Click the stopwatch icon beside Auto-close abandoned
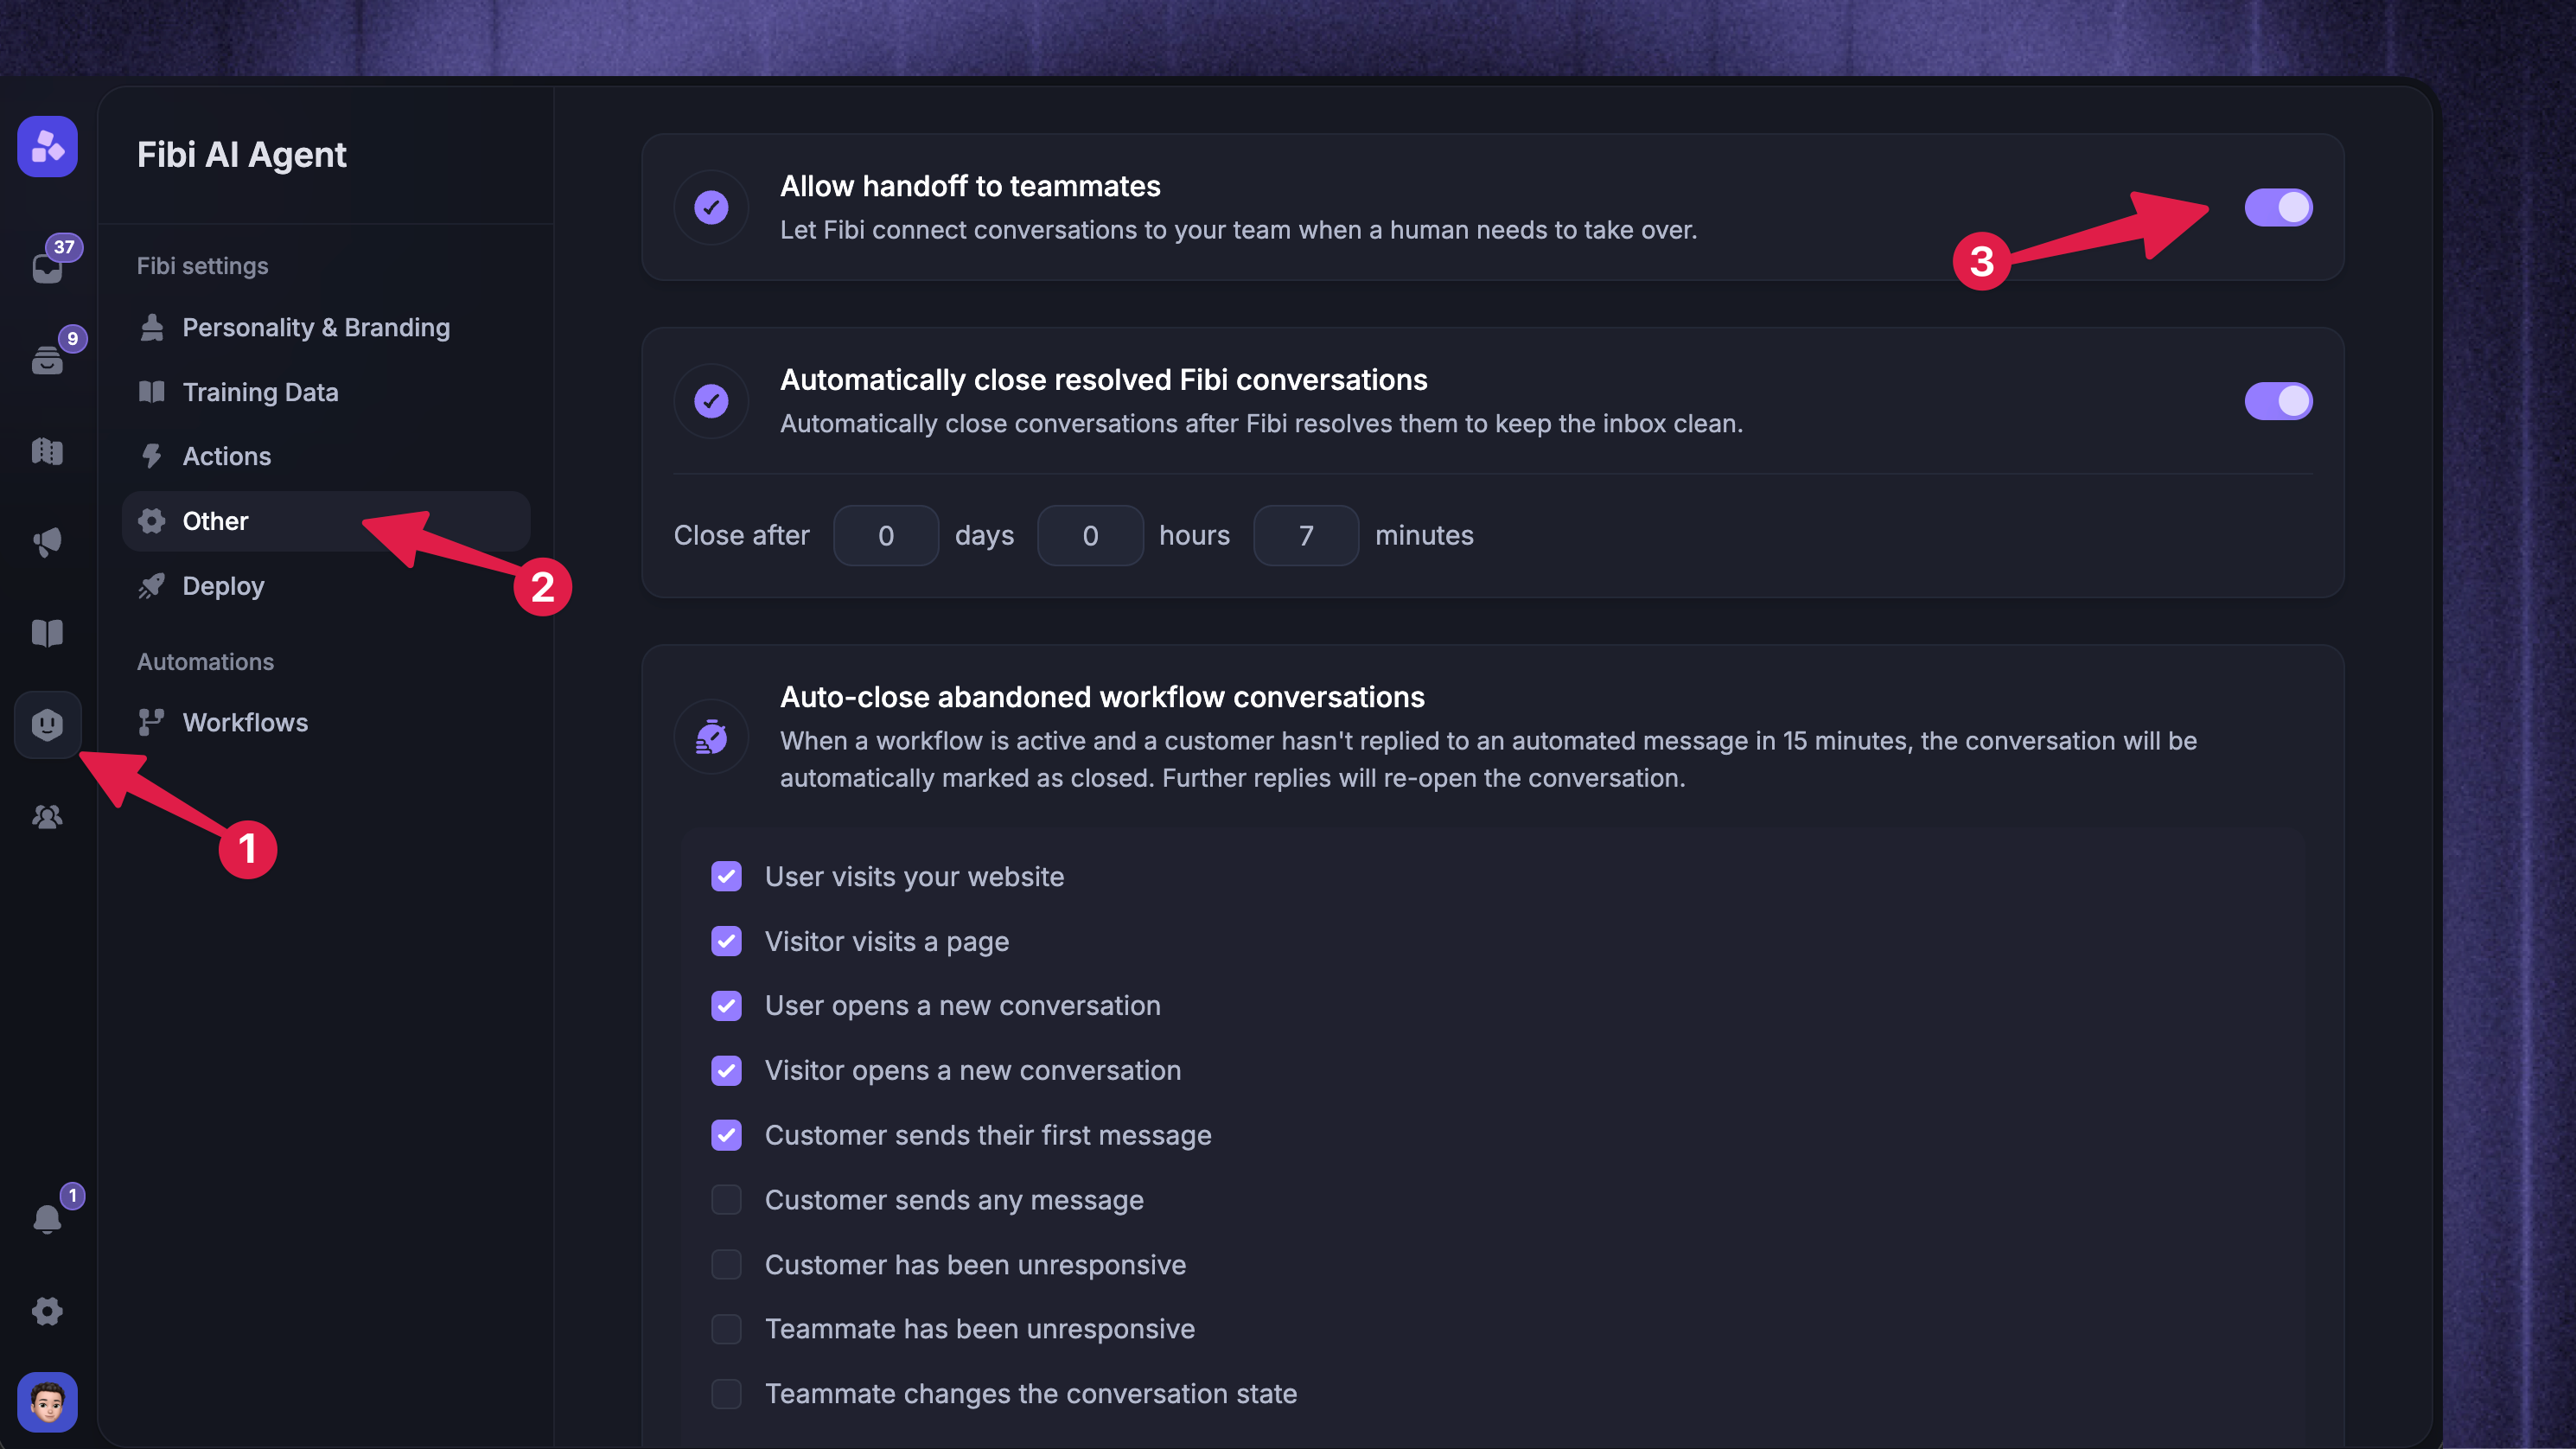Viewport: 2576px width, 1449px height. point(711,737)
